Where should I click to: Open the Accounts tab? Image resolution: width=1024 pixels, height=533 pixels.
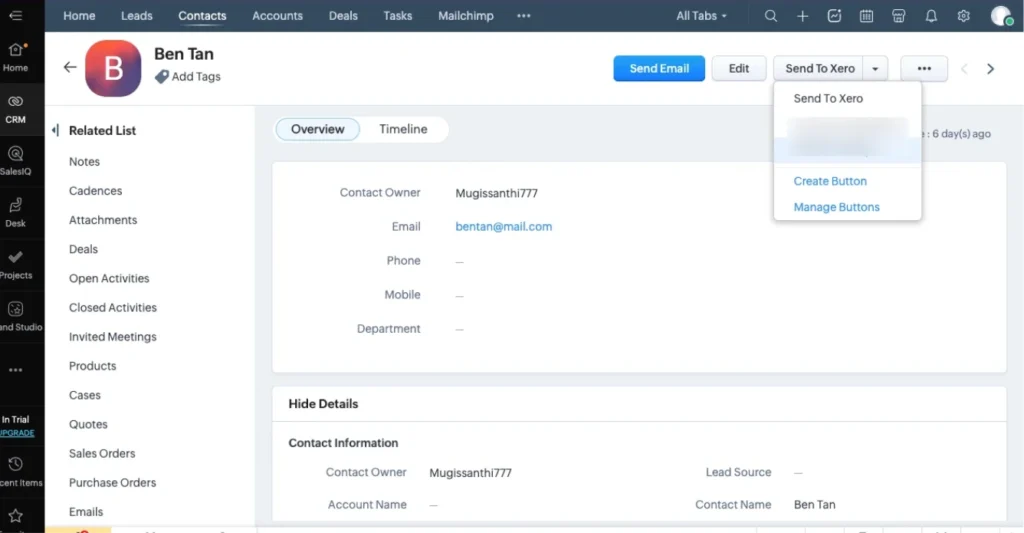278,16
